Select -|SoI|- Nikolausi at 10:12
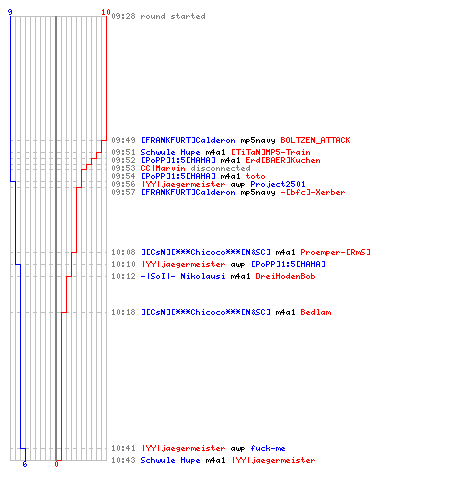450x500 pixels. (183, 276)
